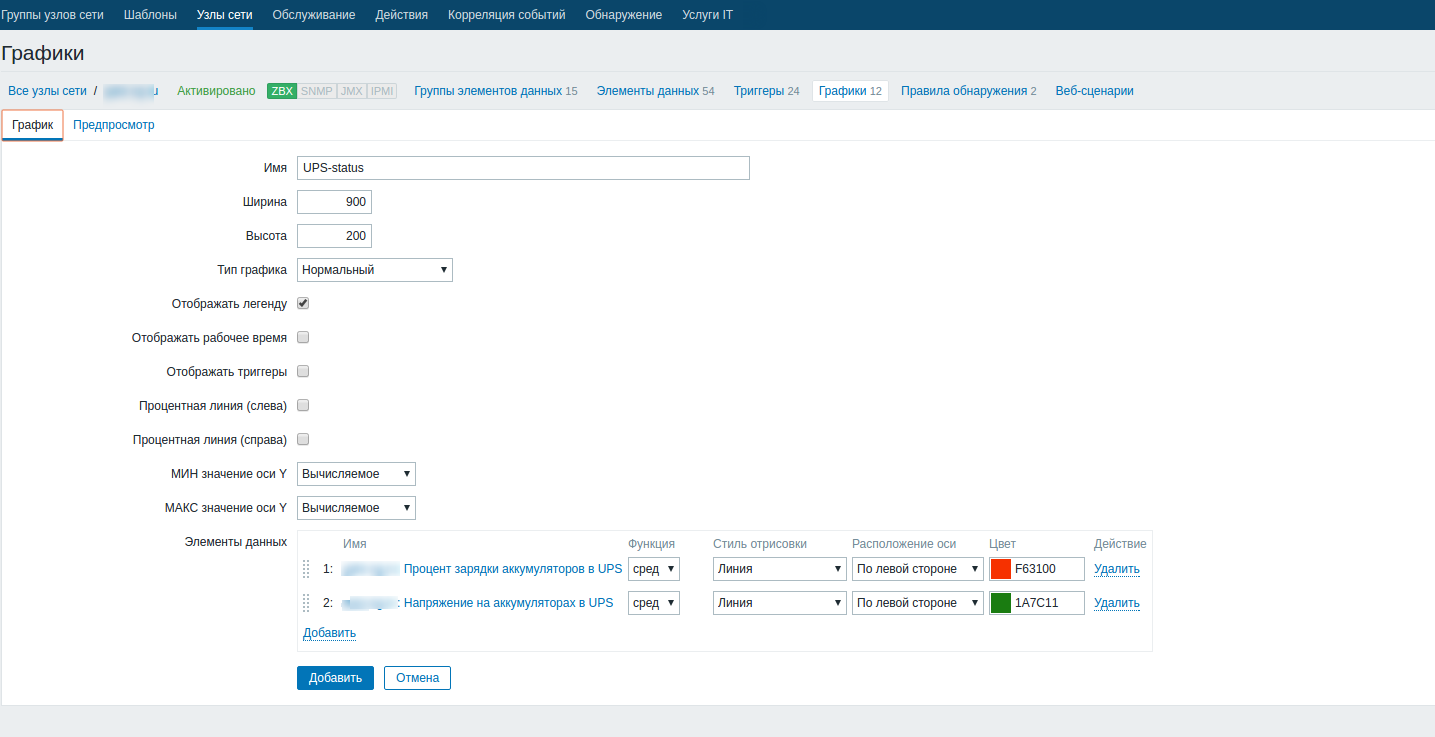The image size is (1435, 737).
Task: Click Удалить on the first data item
Action: 1116,568
